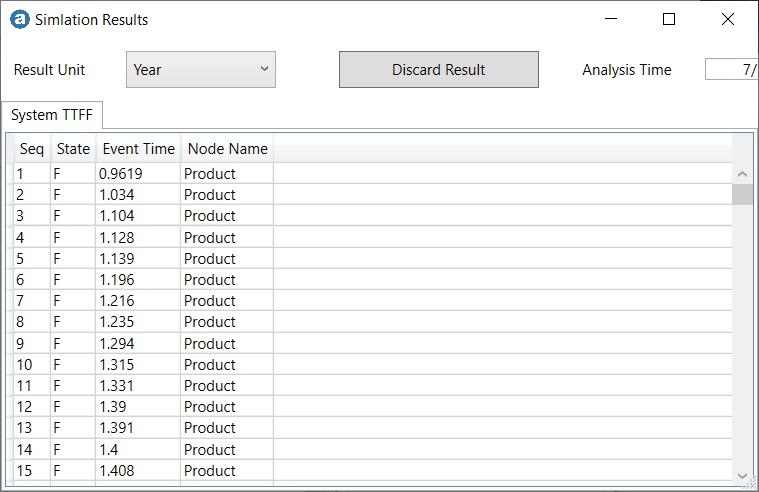Click the application icon in the title bar
Screen dimensions: 759x492
point(19,19)
